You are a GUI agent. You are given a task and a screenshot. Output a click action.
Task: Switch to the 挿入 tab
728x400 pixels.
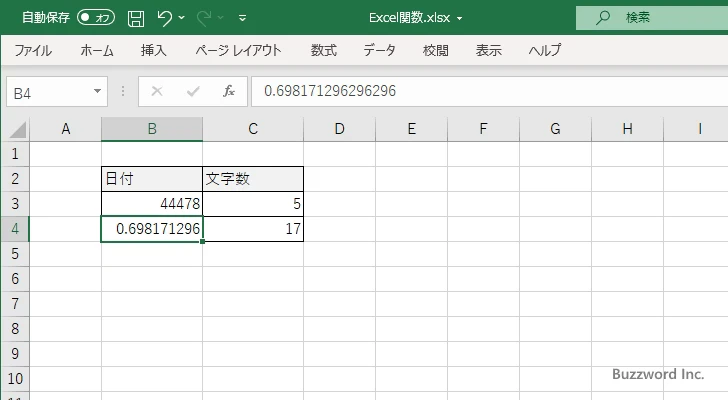coord(154,50)
